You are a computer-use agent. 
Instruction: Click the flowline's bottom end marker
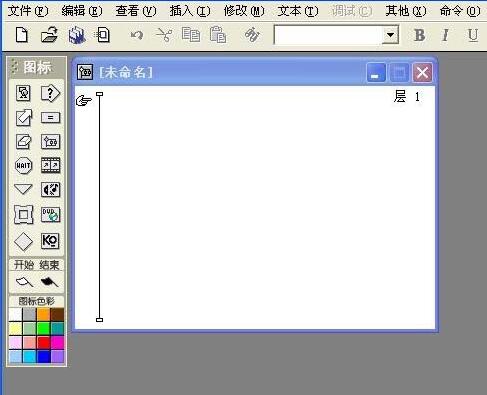(99, 320)
